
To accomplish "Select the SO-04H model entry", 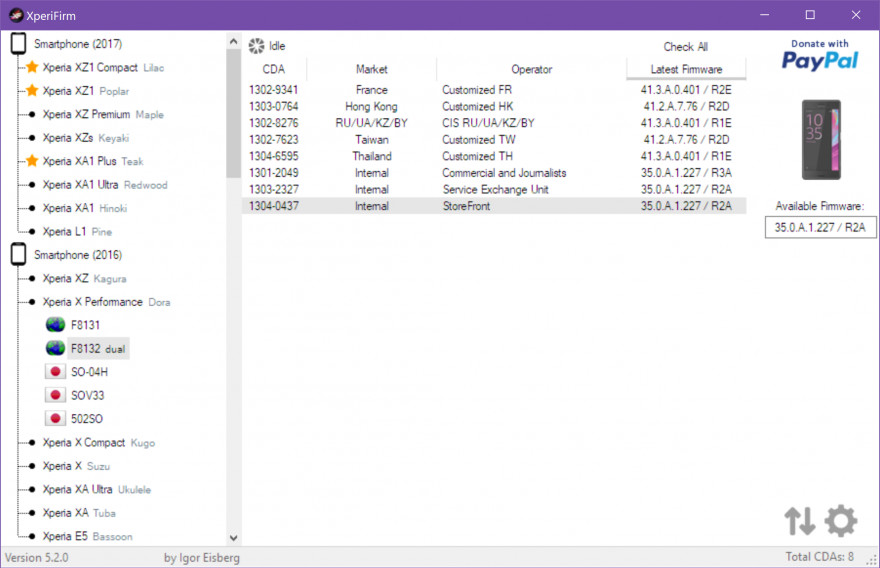I will [x=89, y=372].
